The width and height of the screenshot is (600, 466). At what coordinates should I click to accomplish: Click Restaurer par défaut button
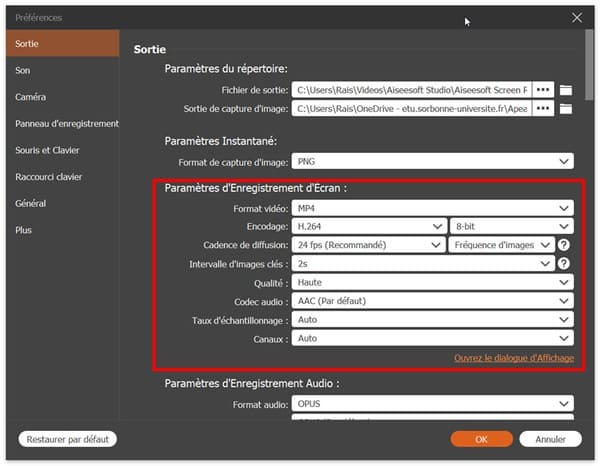point(67,439)
